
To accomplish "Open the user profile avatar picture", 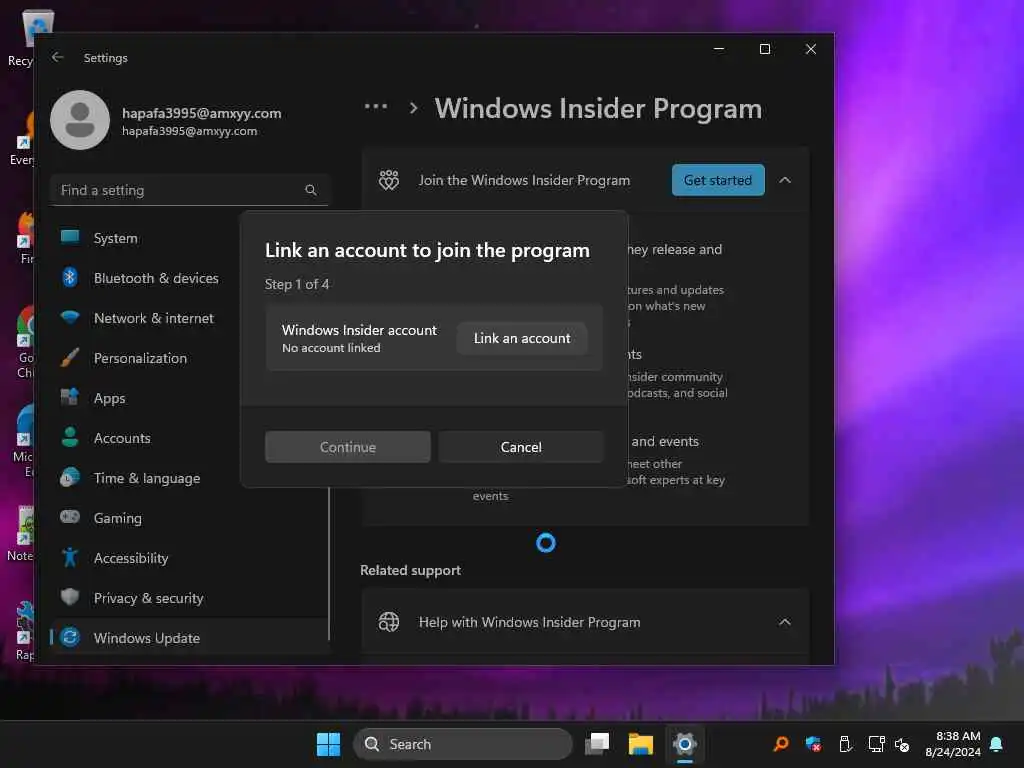I will tap(80, 120).
